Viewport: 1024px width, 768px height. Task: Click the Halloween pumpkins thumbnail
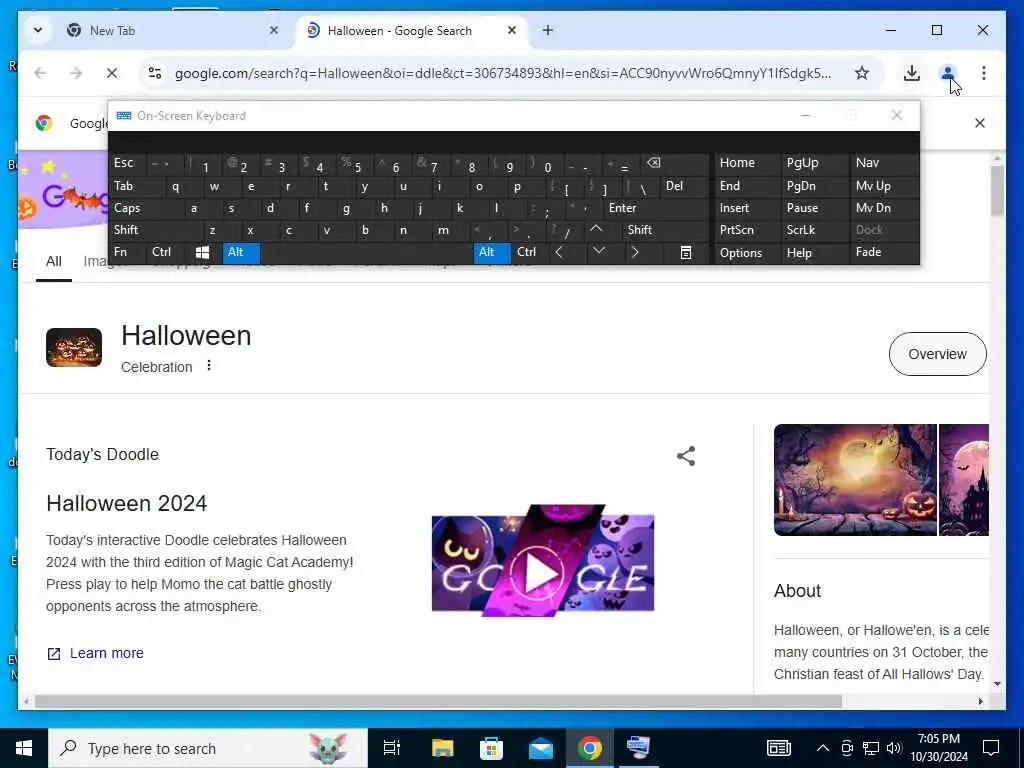(74, 347)
